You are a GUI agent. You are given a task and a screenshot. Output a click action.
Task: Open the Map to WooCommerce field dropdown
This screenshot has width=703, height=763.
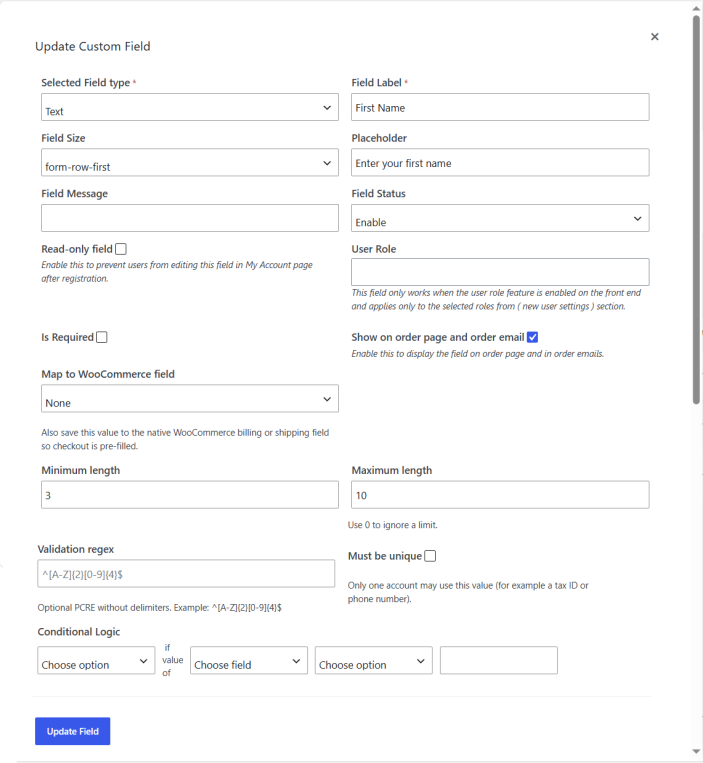pyautogui.click(x=190, y=399)
